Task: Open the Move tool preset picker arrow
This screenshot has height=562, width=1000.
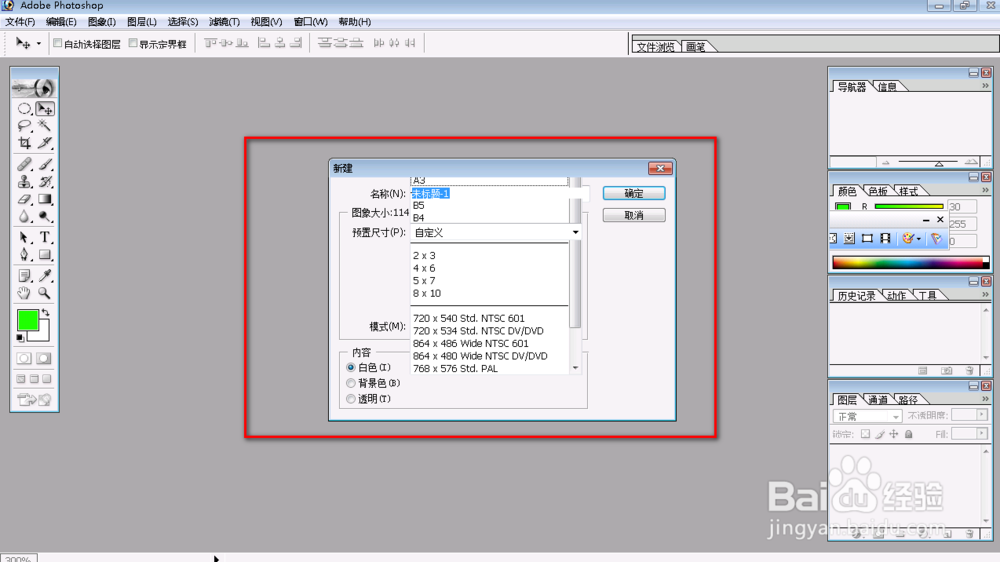Action: click(x=39, y=43)
